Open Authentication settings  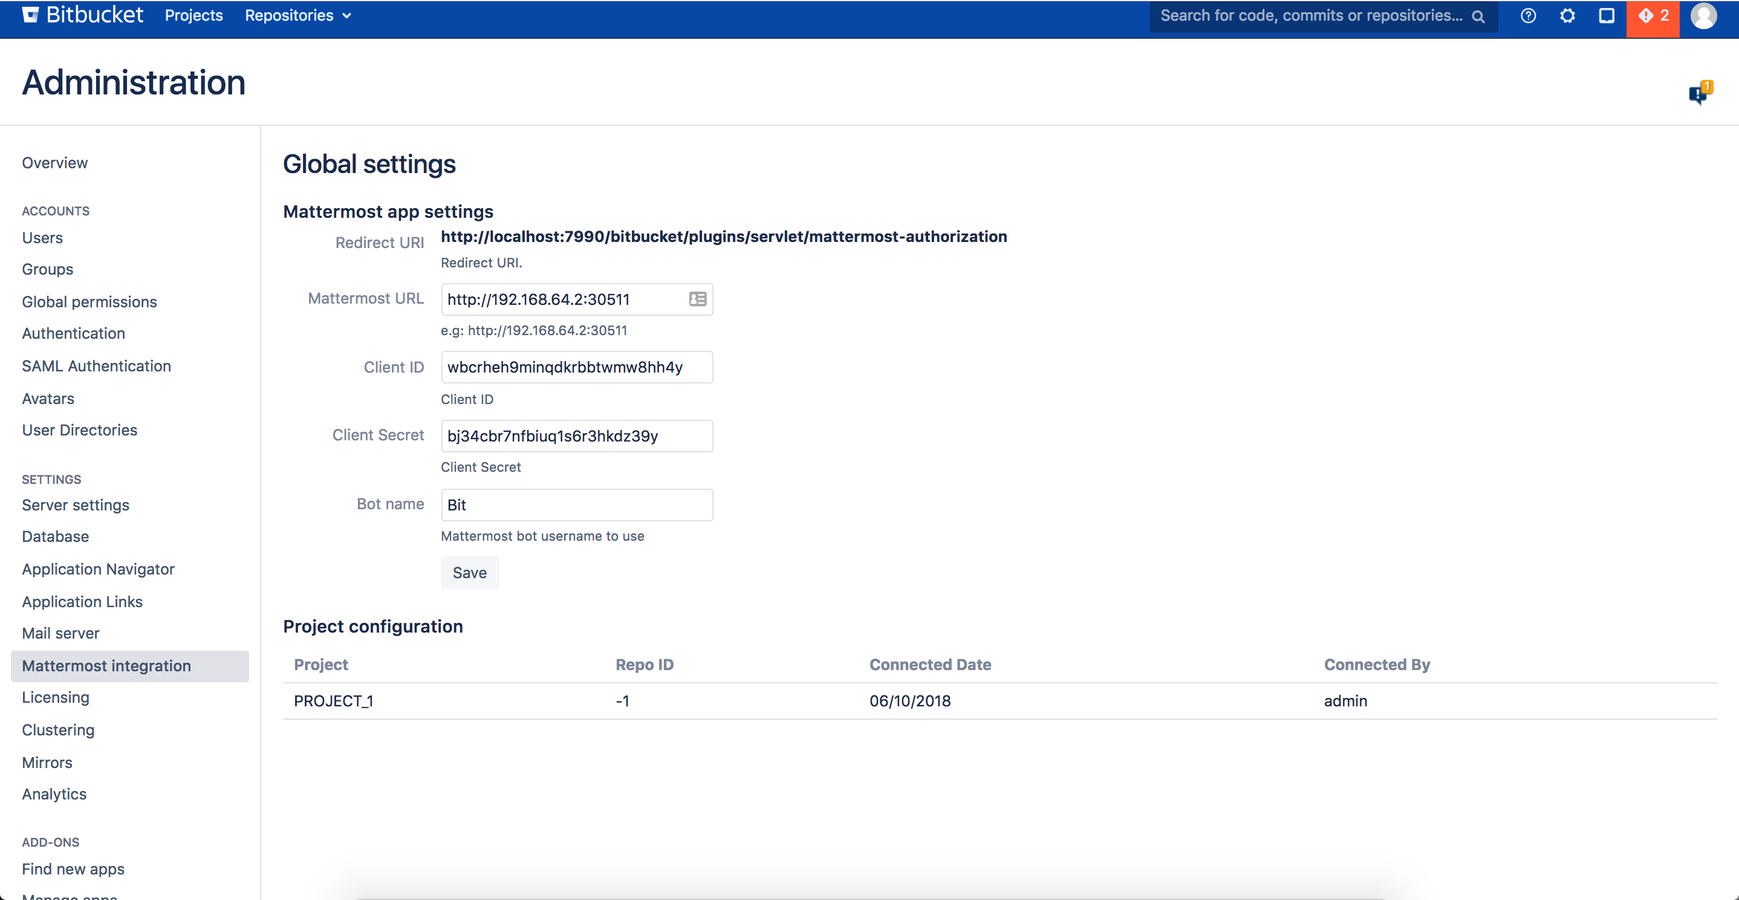tap(73, 333)
